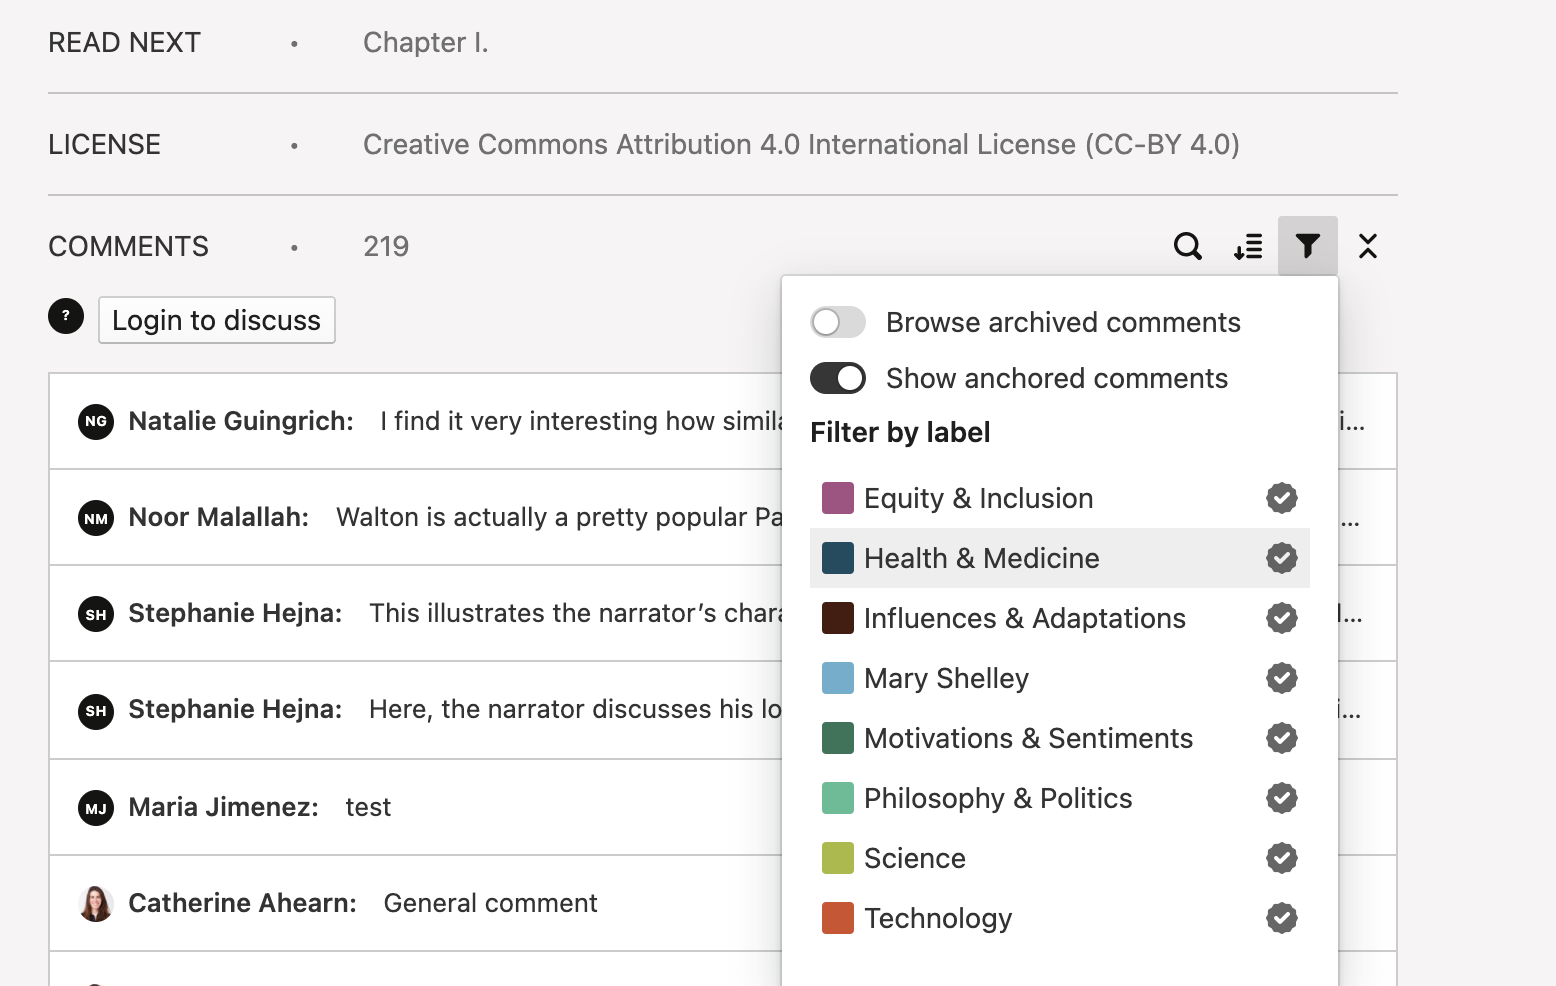
Task: Click the COMMENTS section heading
Action: [x=128, y=246]
